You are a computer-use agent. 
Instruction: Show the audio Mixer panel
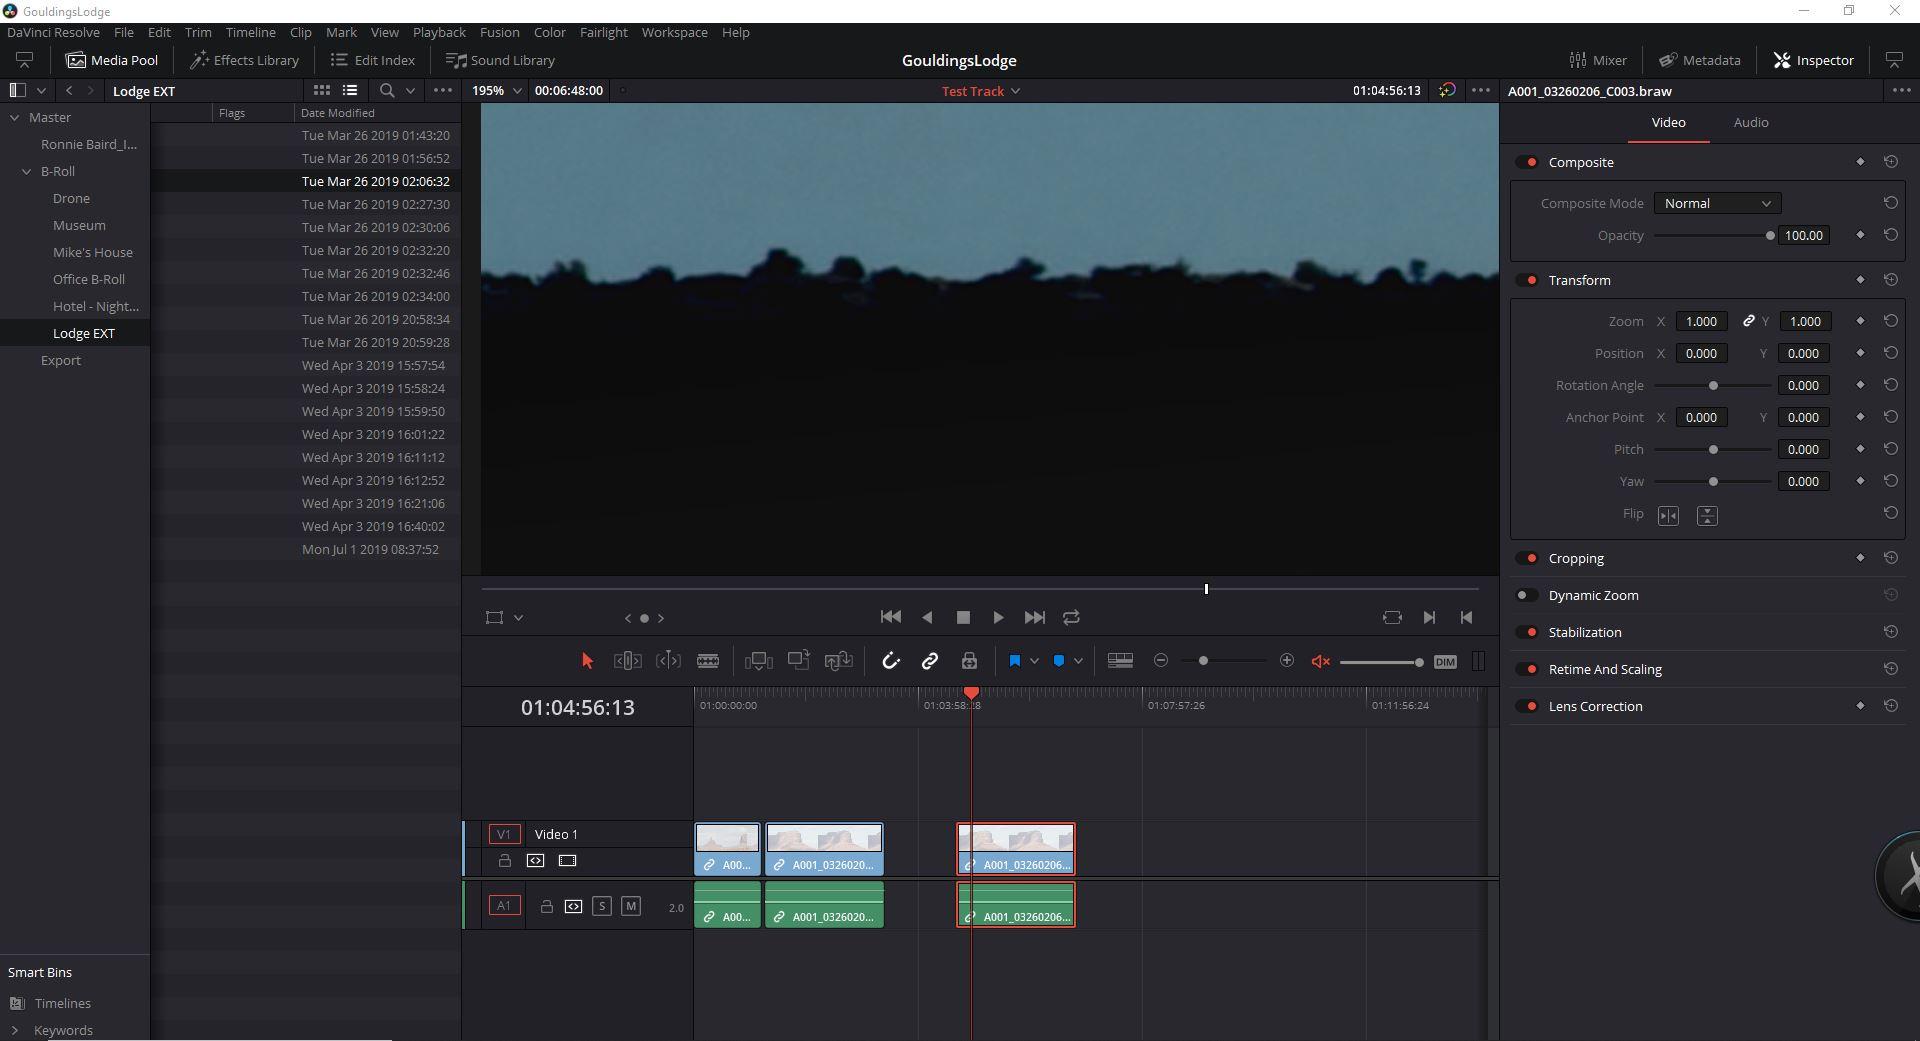point(1598,60)
